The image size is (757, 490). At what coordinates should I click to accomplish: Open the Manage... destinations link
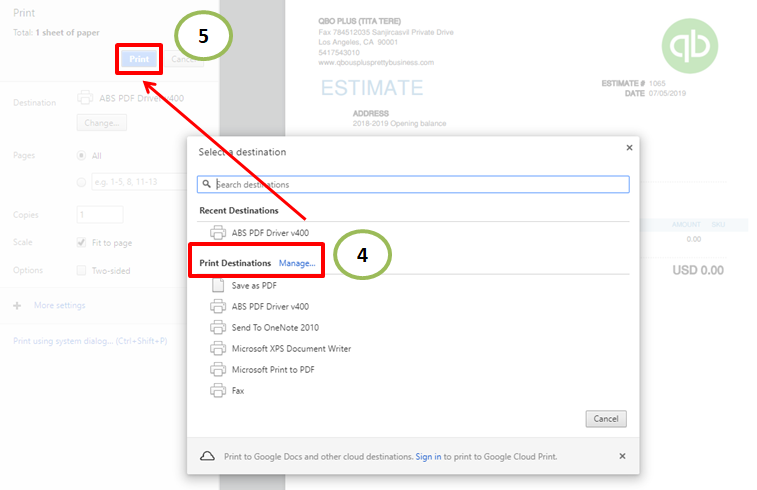click(297, 263)
